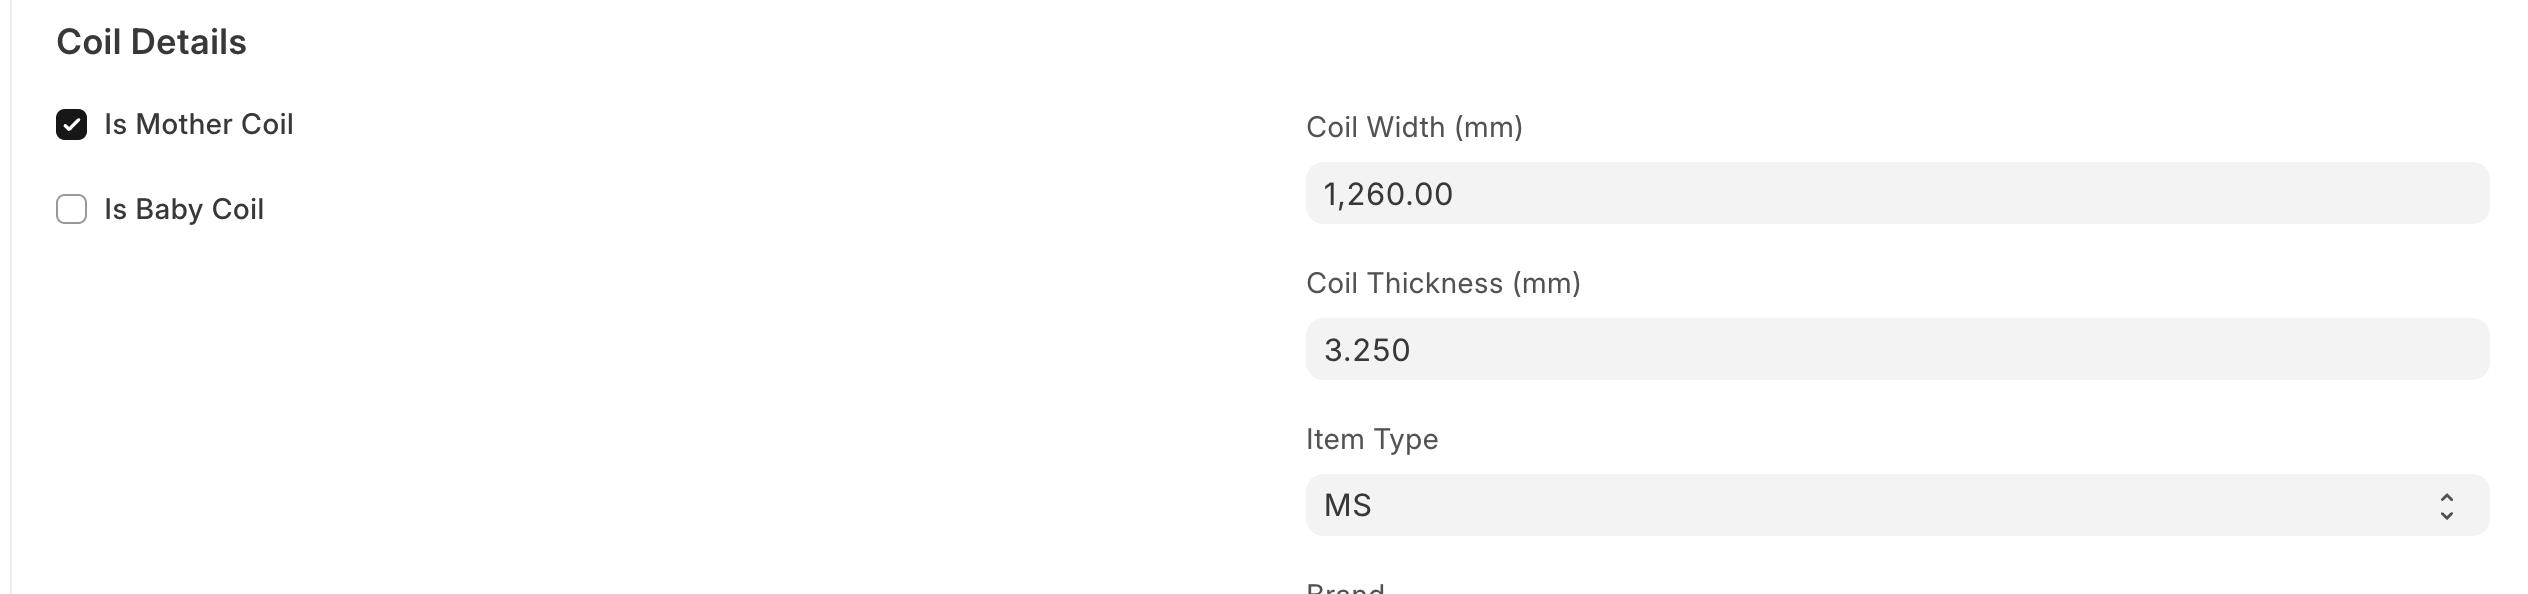Click the 3.250 value text

(1367, 350)
